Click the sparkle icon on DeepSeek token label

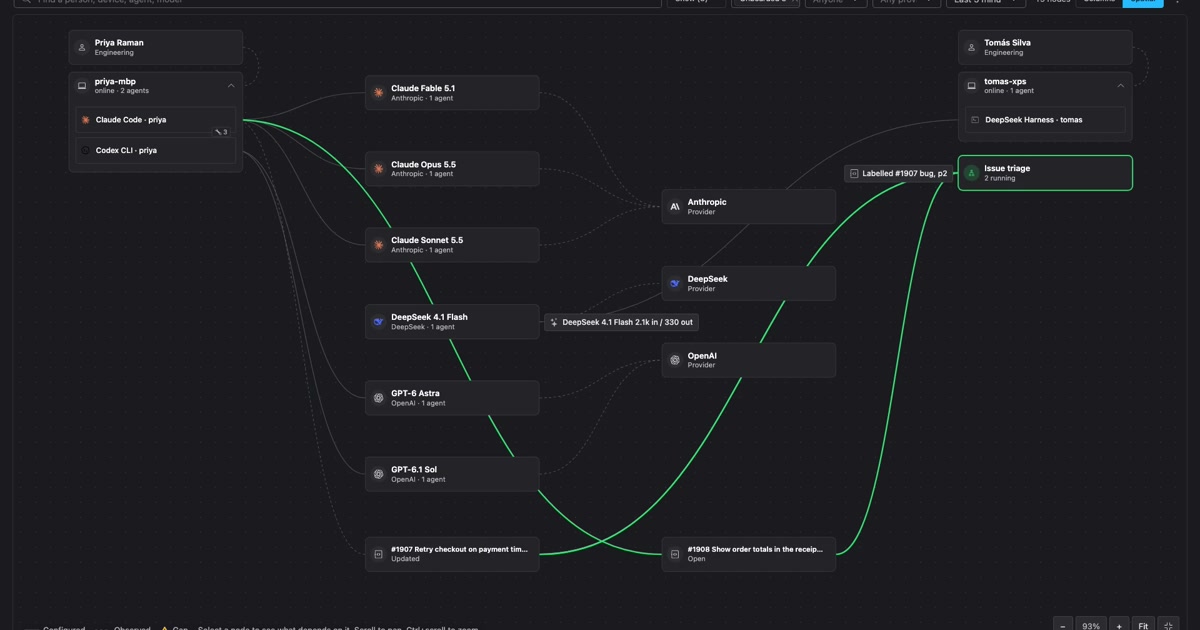point(554,323)
